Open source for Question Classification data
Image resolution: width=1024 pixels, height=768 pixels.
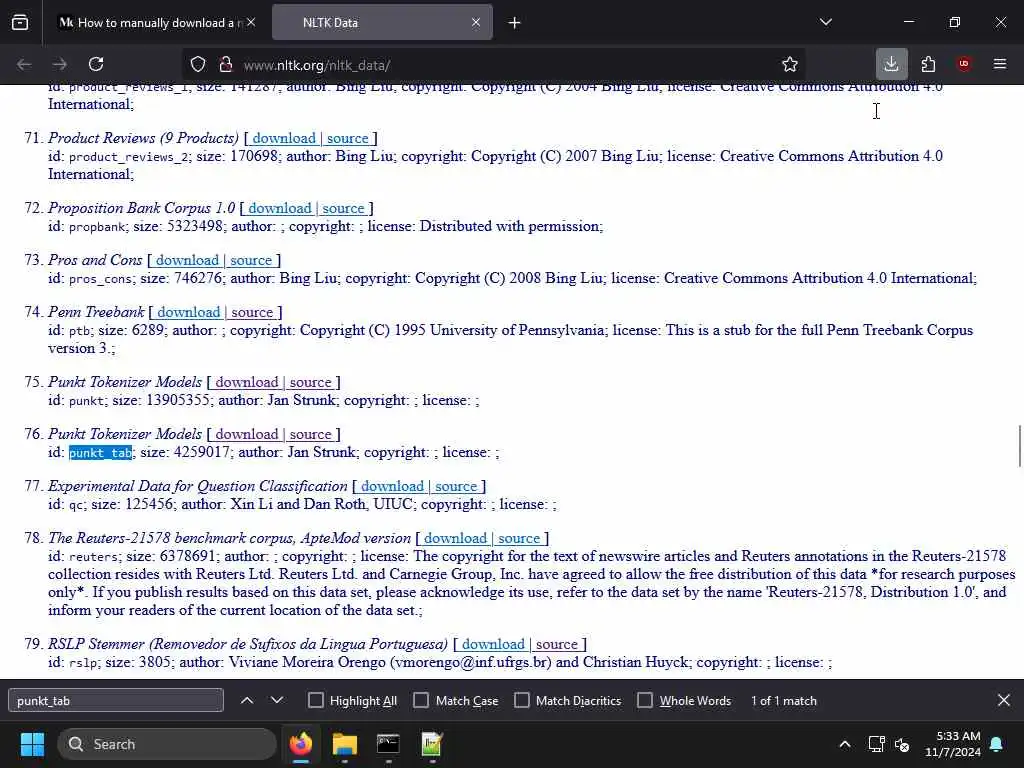pos(456,487)
